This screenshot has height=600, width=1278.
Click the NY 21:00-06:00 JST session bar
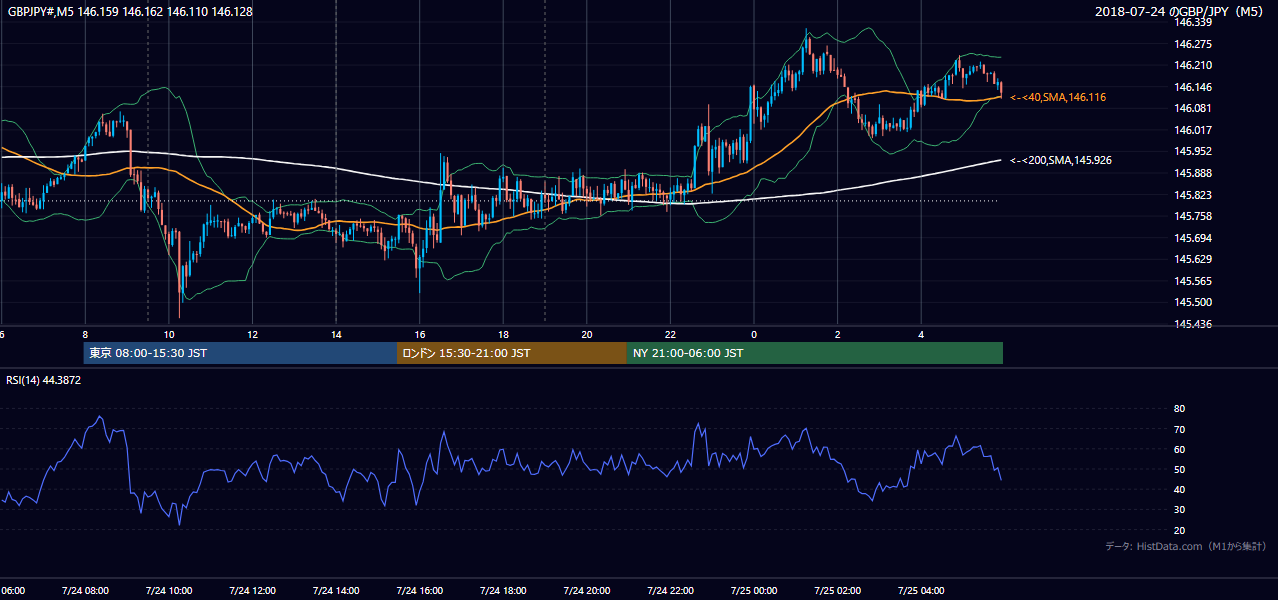[x=815, y=353]
